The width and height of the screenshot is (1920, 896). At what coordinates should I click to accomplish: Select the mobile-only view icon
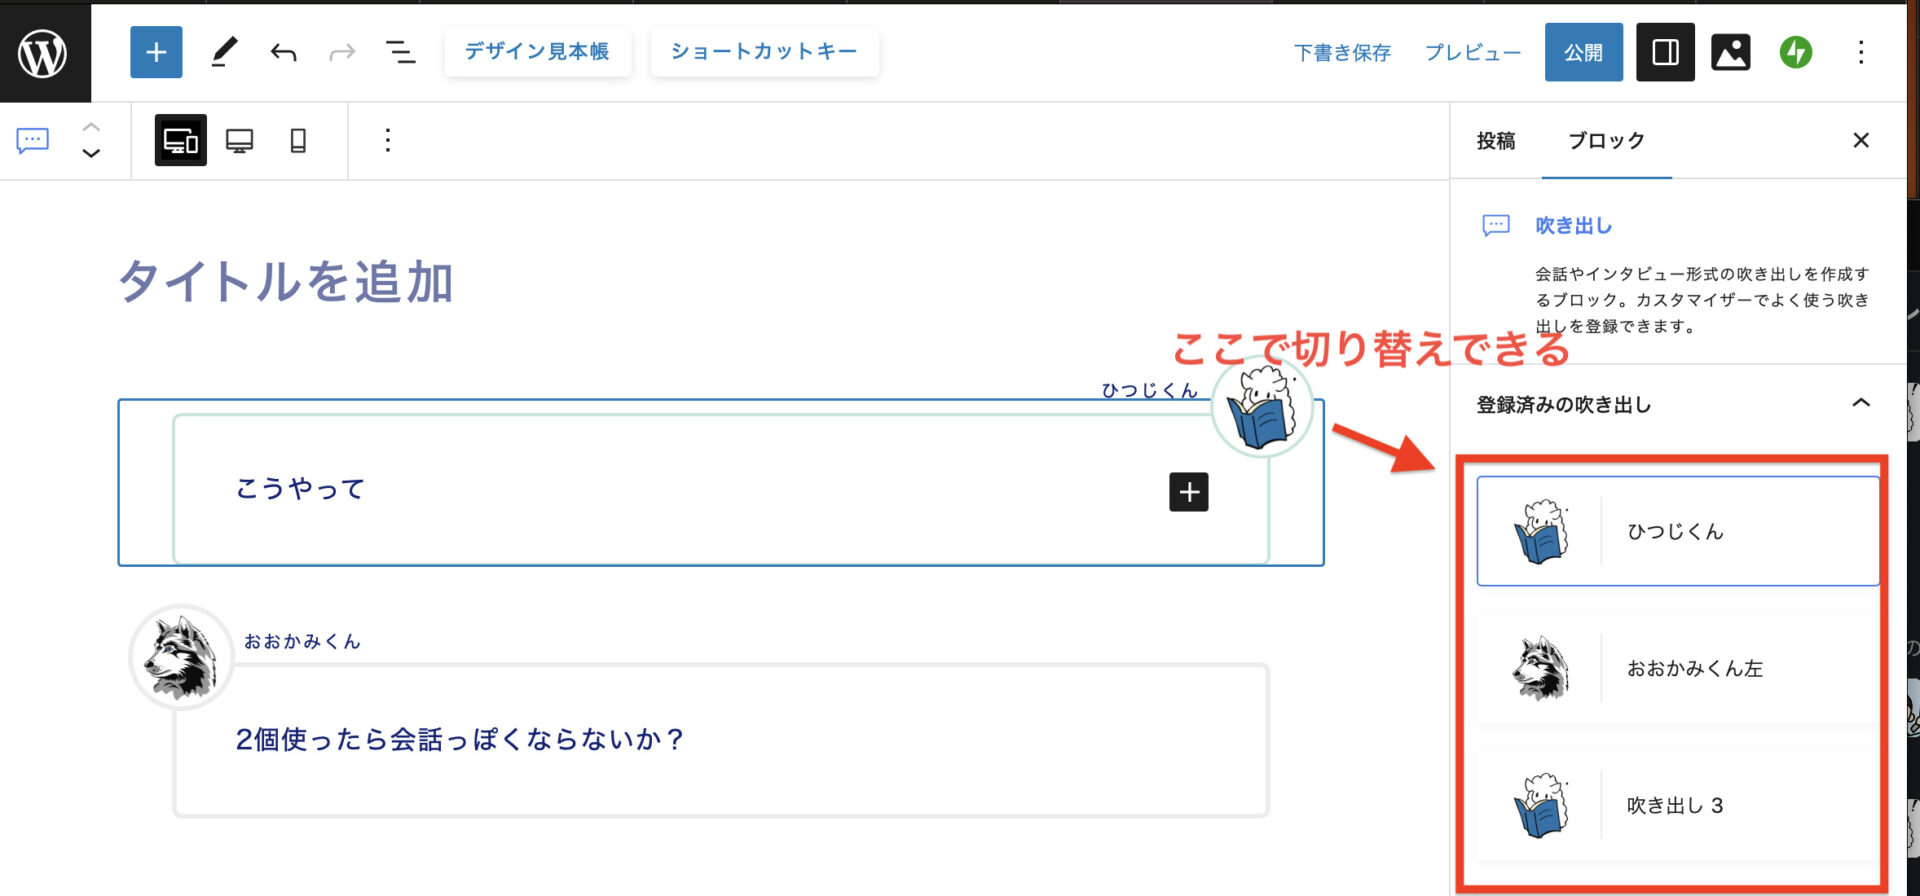coord(298,140)
